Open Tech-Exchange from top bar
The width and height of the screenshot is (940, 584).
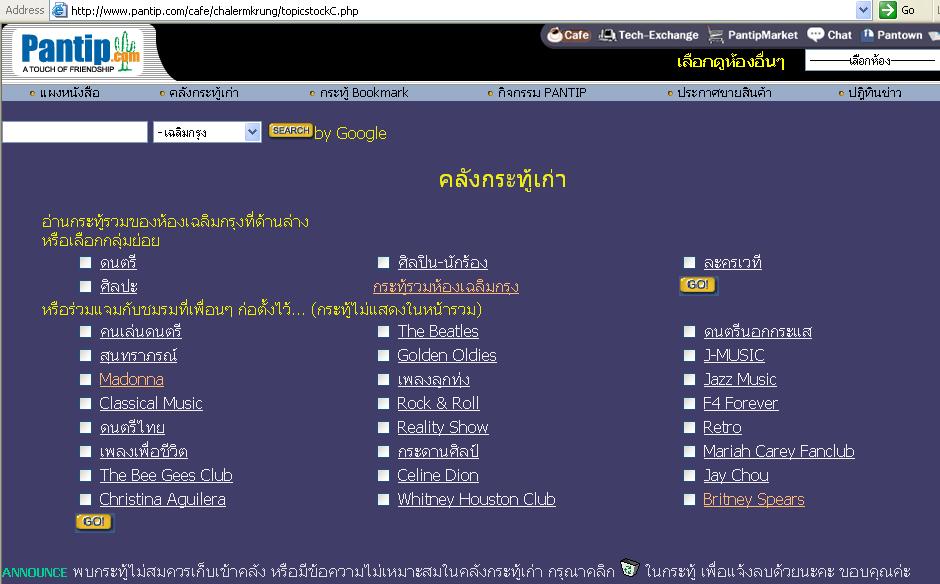(649, 35)
